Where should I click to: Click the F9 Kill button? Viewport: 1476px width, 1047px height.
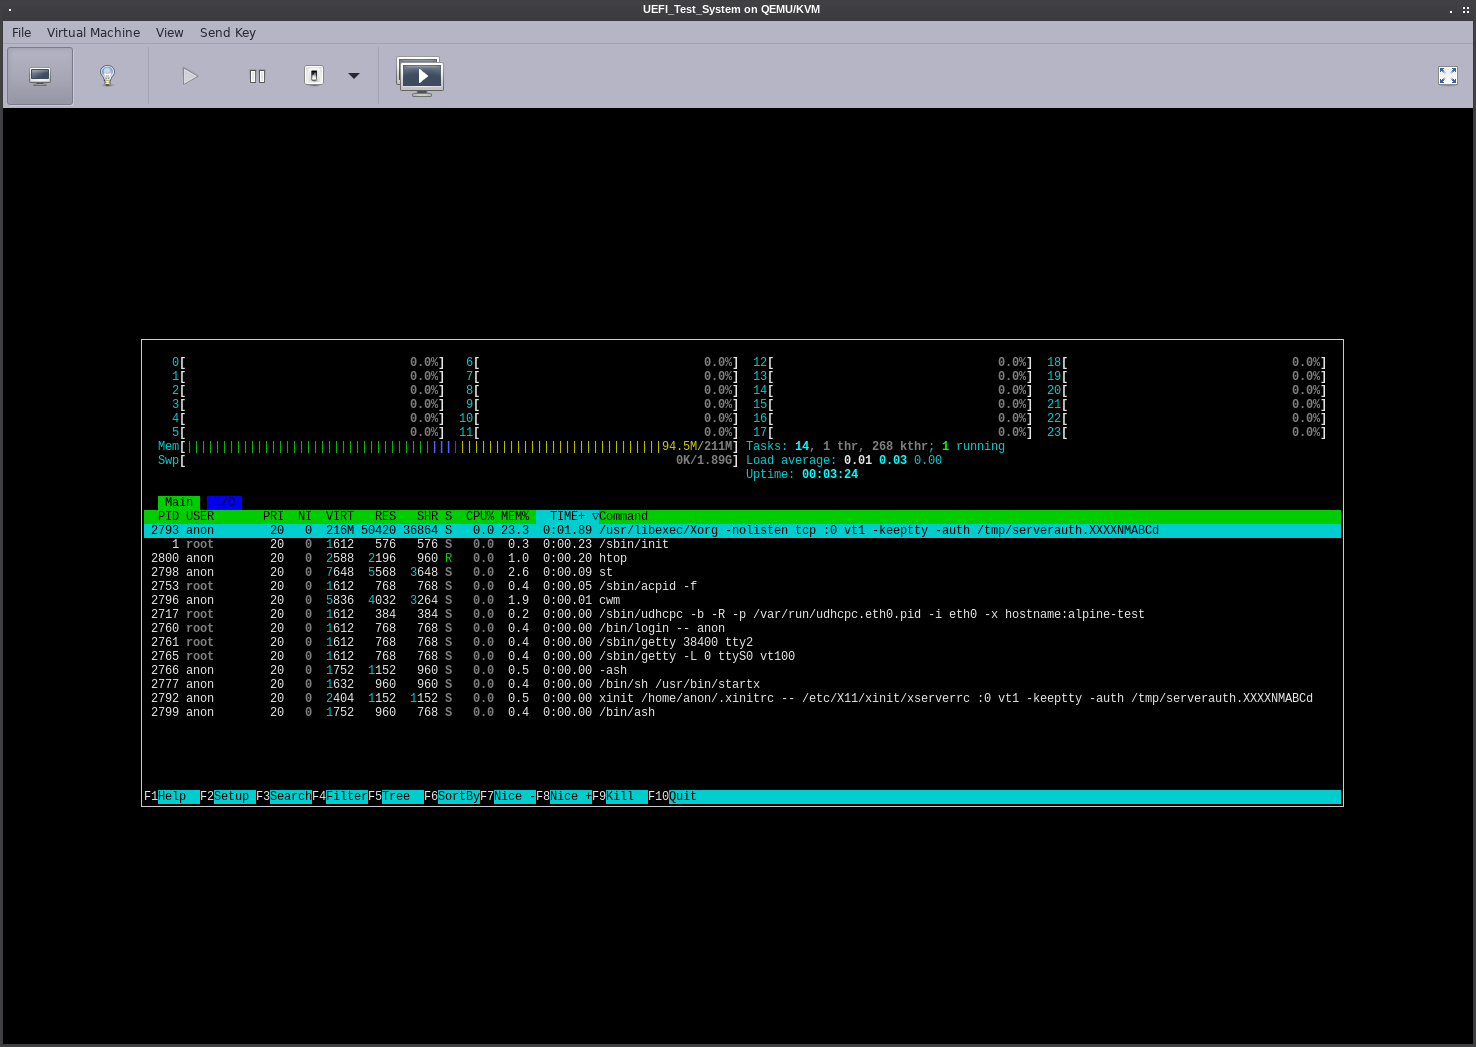coord(620,797)
